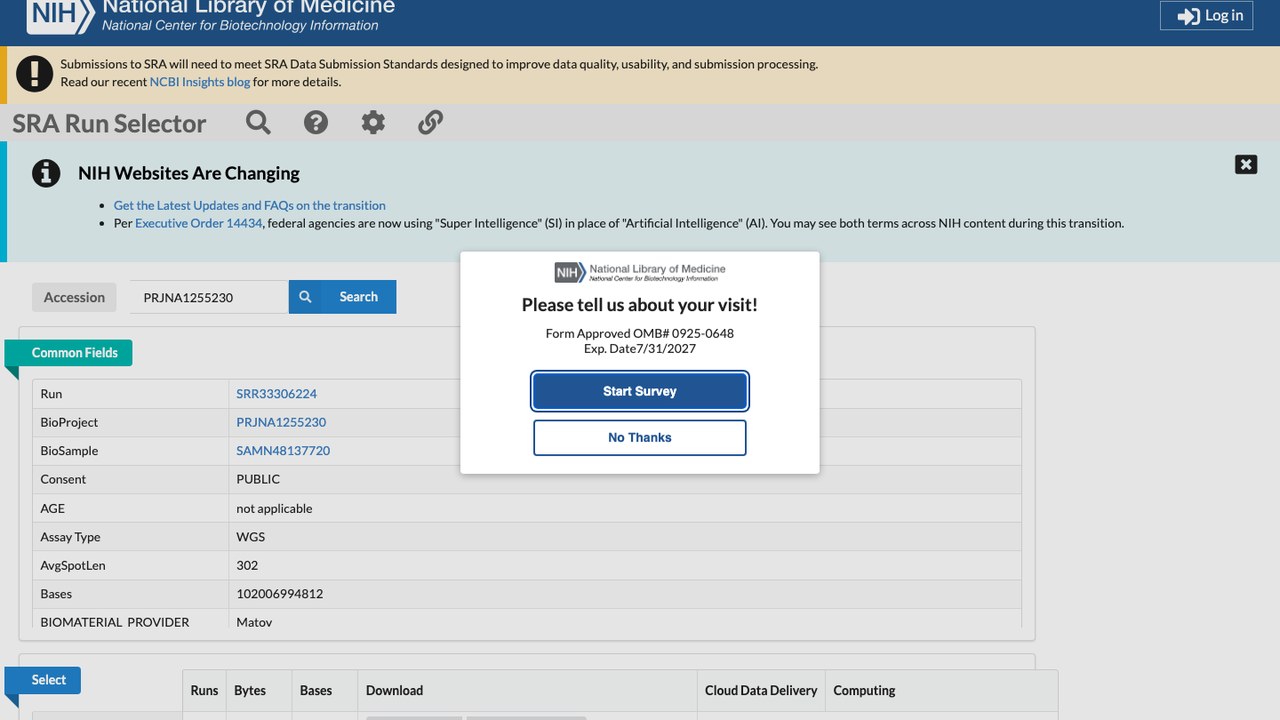Click the Accession input field
1280x720 pixels.
pos(209,297)
